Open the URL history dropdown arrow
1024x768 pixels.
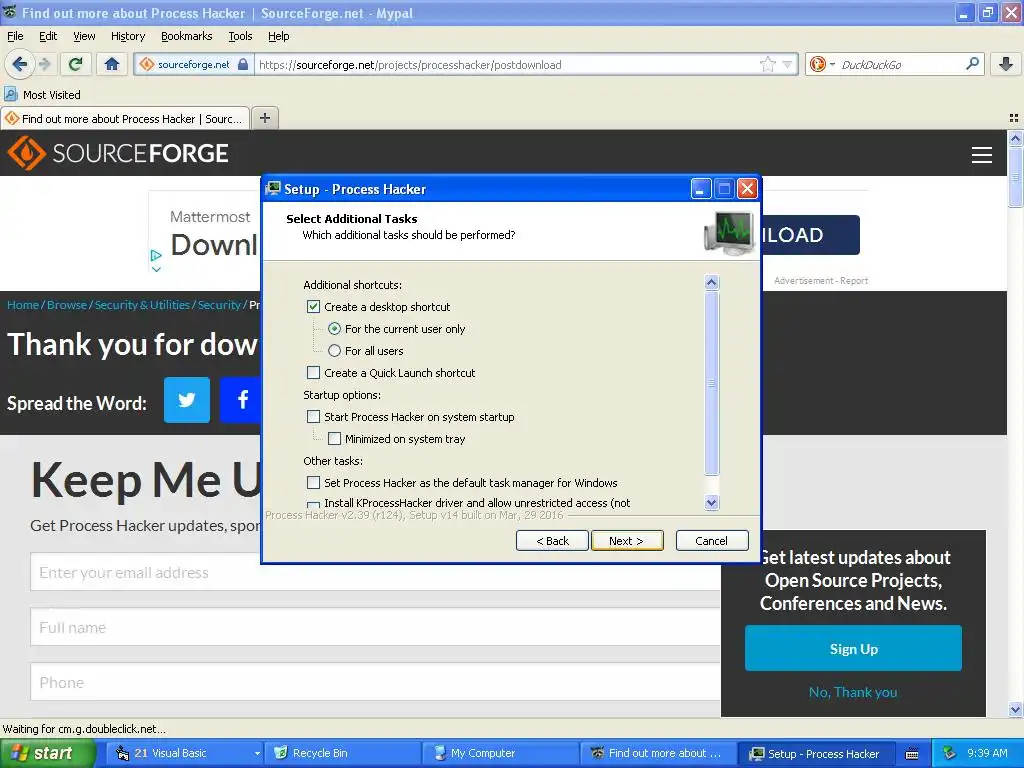tap(787, 64)
